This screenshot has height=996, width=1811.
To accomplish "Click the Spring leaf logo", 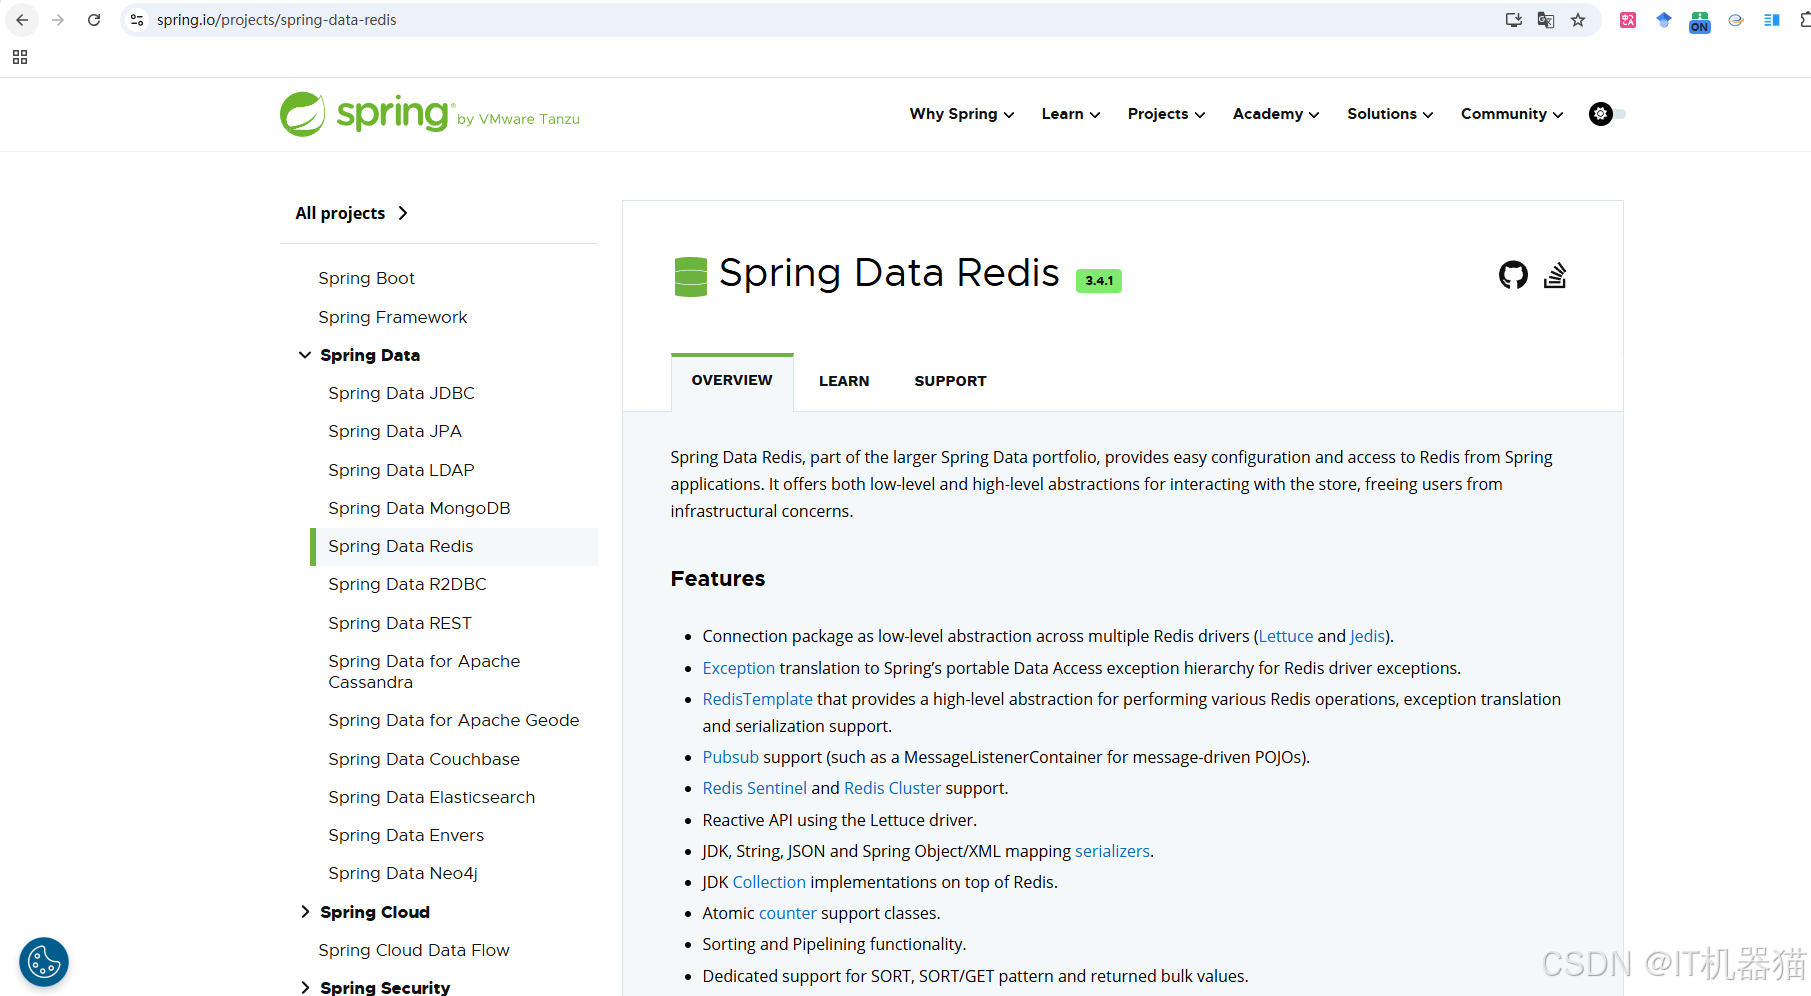I will click(x=302, y=114).
